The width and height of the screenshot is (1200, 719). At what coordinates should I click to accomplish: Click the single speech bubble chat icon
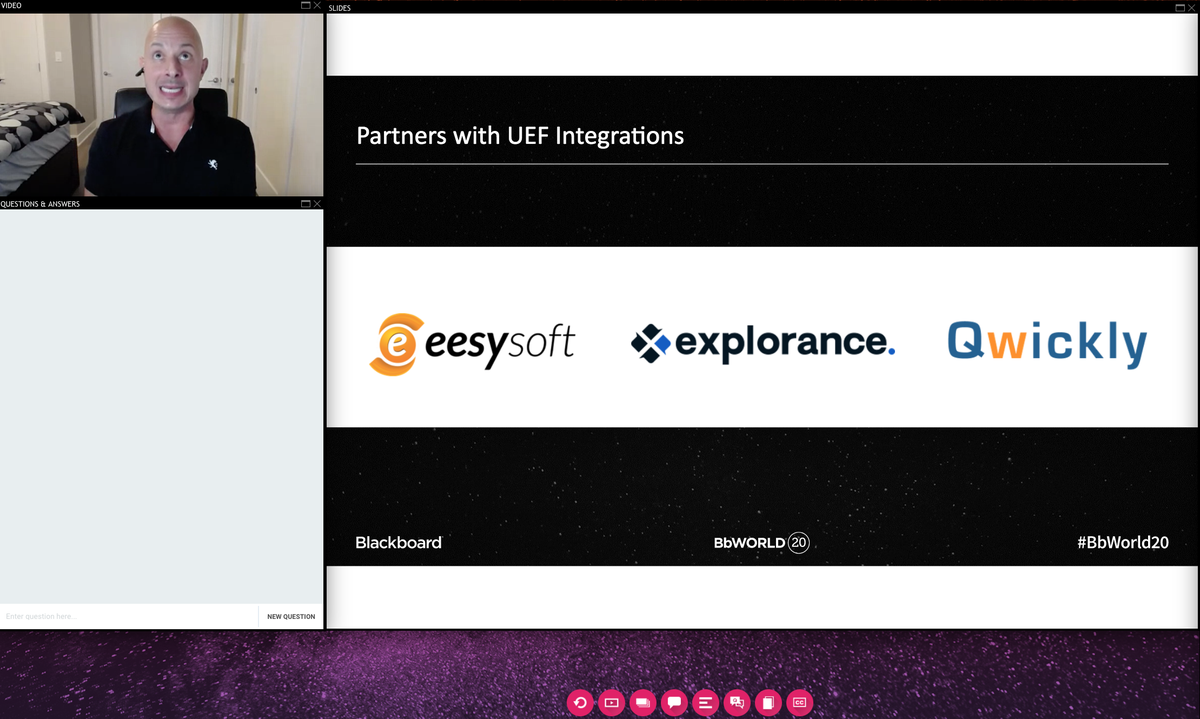(x=674, y=703)
